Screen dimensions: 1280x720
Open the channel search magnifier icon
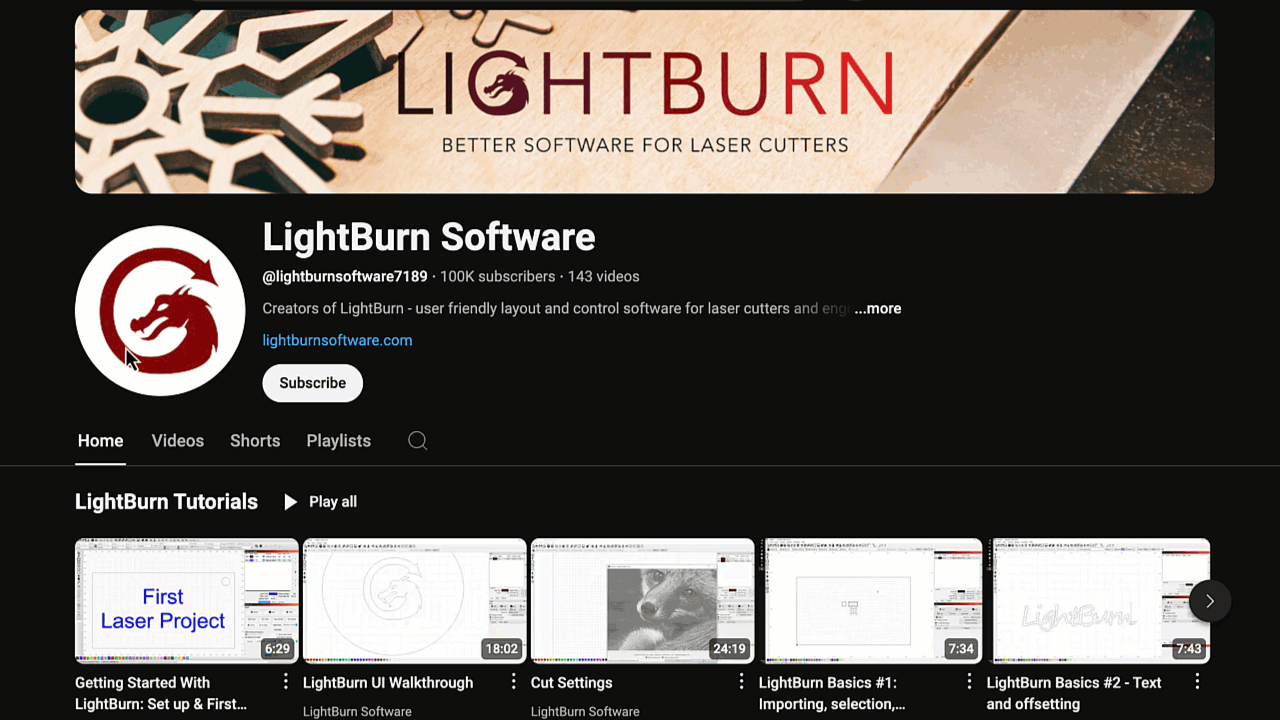coord(418,441)
